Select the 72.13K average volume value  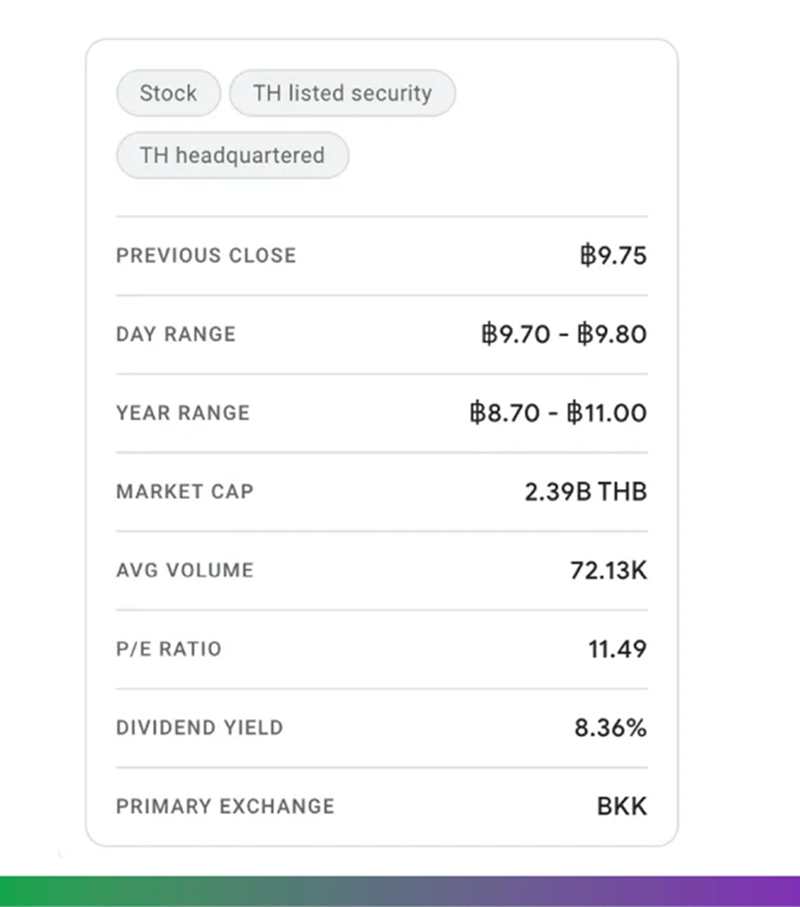[609, 570]
